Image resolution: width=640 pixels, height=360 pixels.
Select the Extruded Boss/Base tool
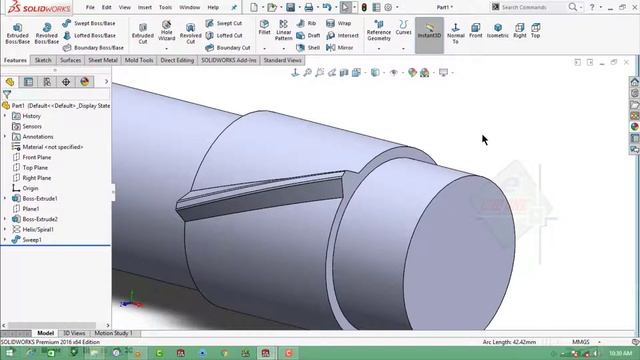[18, 33]
